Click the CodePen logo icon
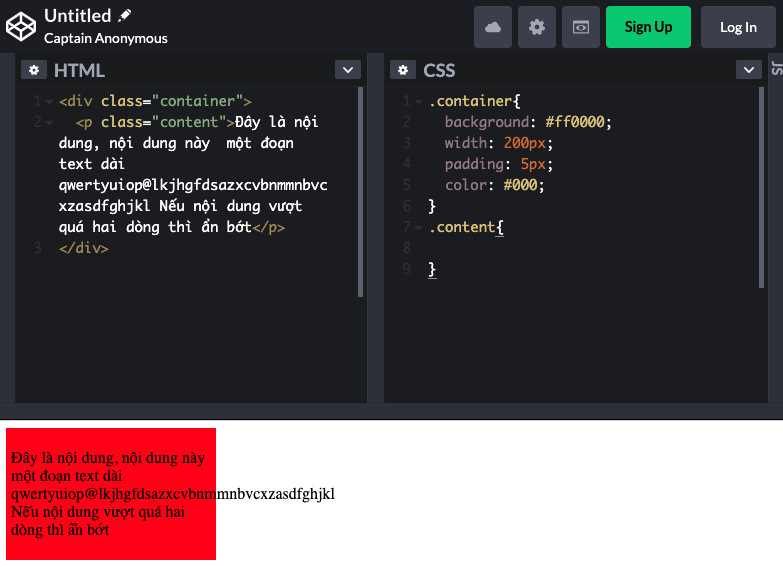 click(x=21, y=27)
